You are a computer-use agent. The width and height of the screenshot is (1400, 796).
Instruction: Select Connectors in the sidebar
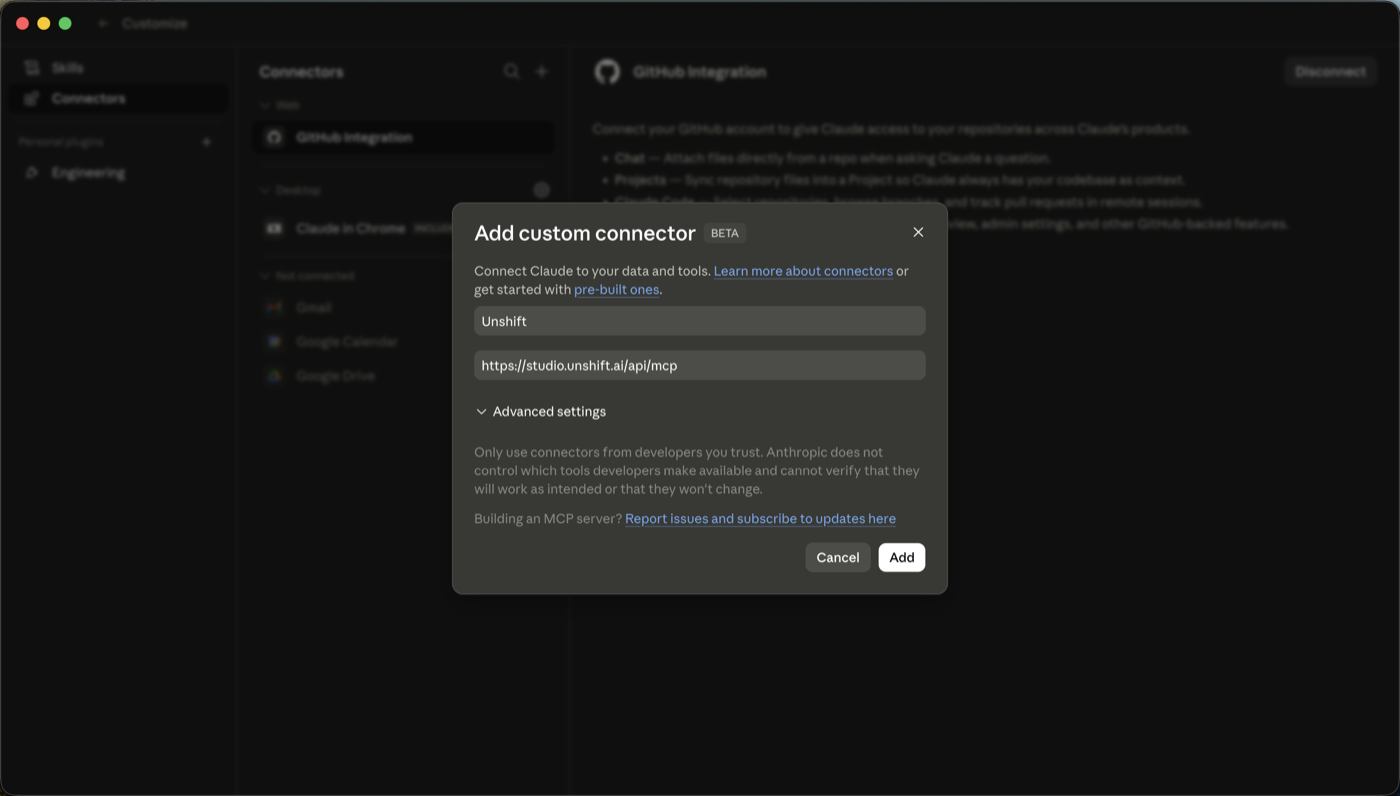click(118, 98)
